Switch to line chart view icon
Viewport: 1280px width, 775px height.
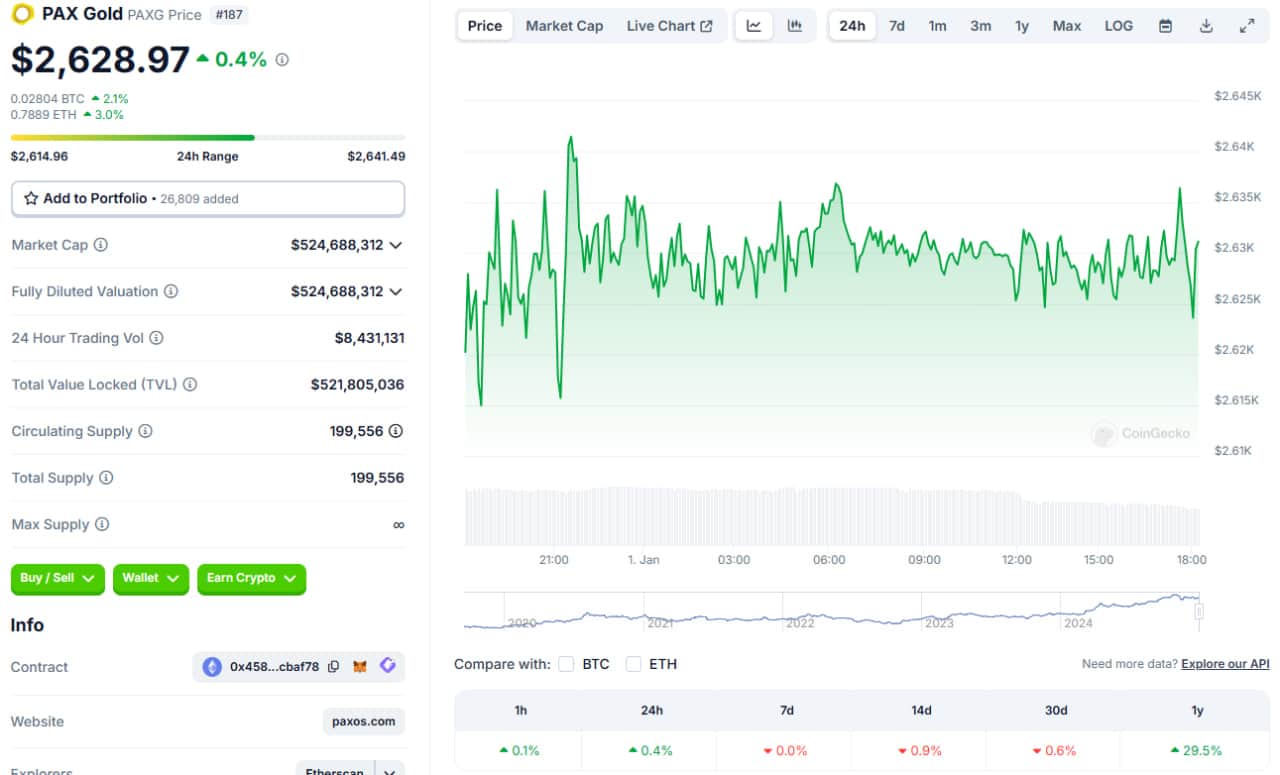pyautogui.click(x=754, y=26)
